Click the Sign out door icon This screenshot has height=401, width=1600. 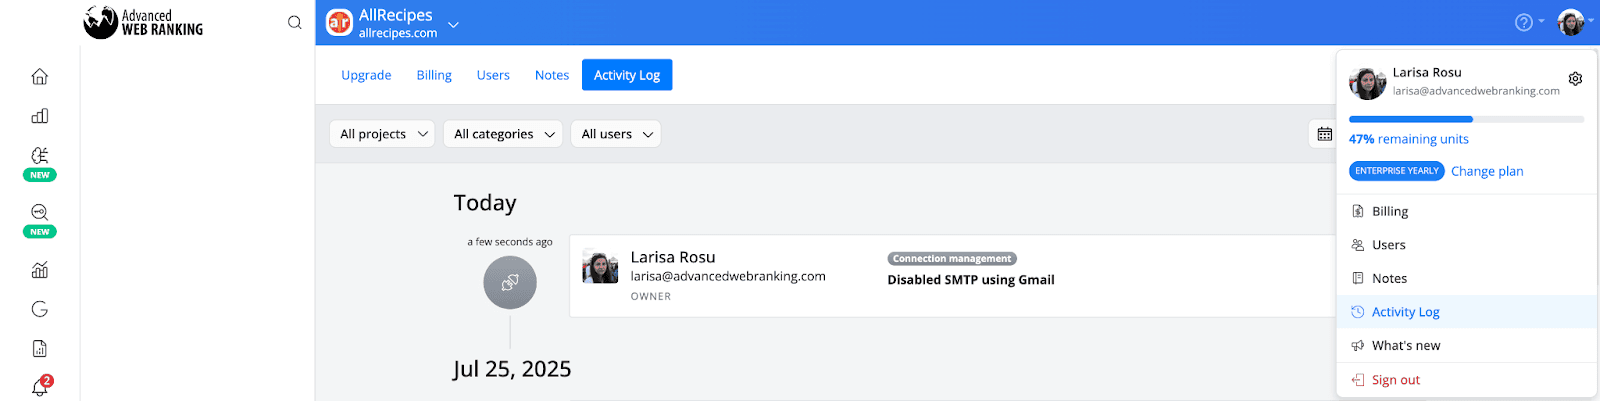click(1358, 380)
